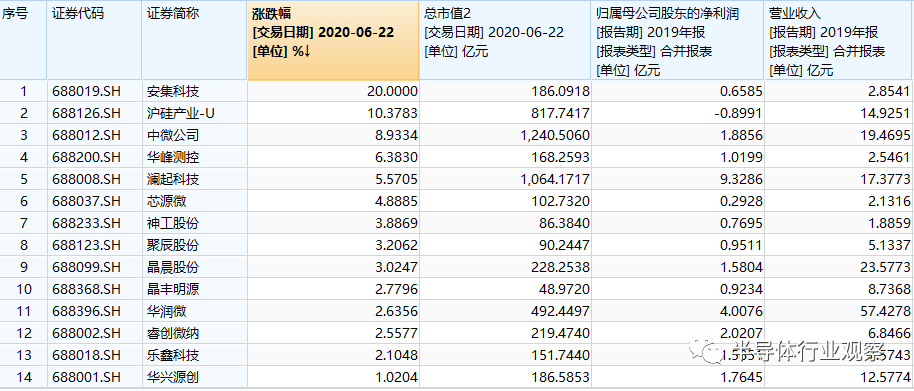The width and height of the screenshot is (914, 391).
Task: Click the 20.0000 涨跌幅 value cell
Action: coord(333,91)
